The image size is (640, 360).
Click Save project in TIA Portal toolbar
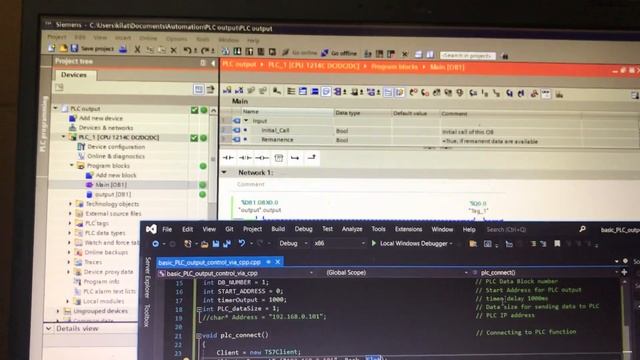coord(92,49)
